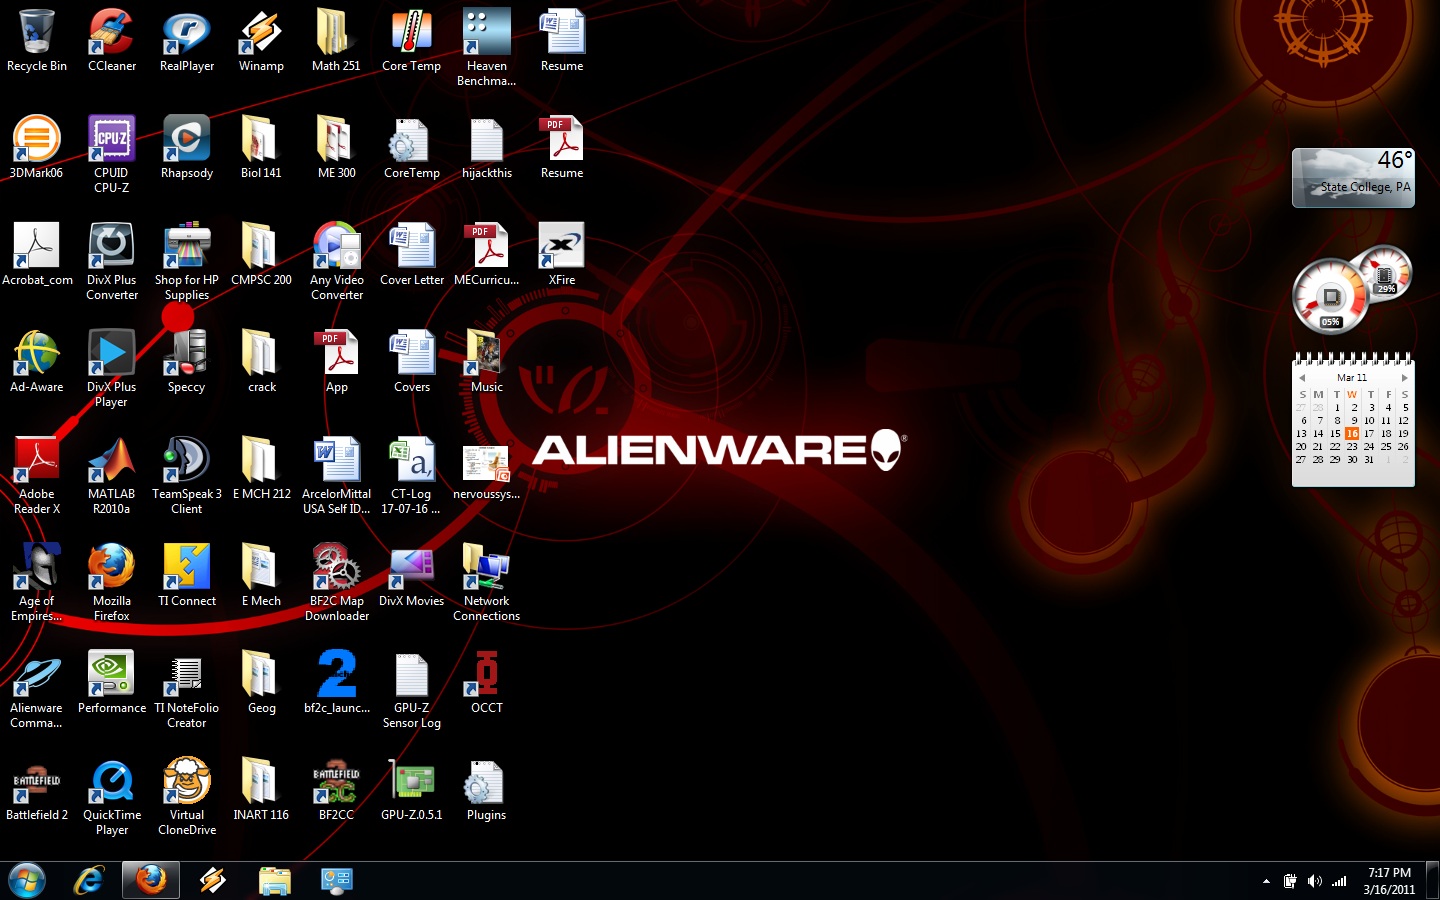Click the Show desktop button
The width and height of the screenshot is (1440, 900).
click(x=1432, y=881)
